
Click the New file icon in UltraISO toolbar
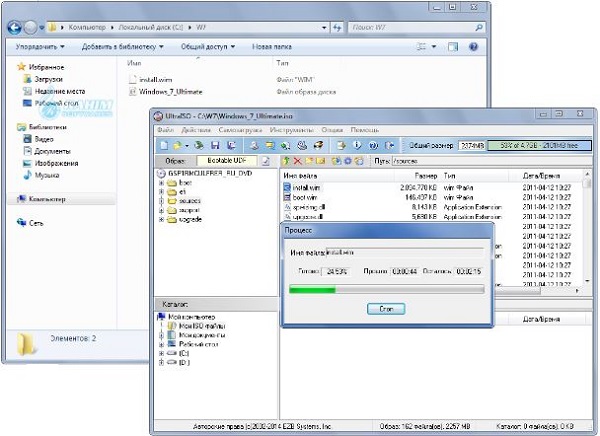(x=165, y=144)
